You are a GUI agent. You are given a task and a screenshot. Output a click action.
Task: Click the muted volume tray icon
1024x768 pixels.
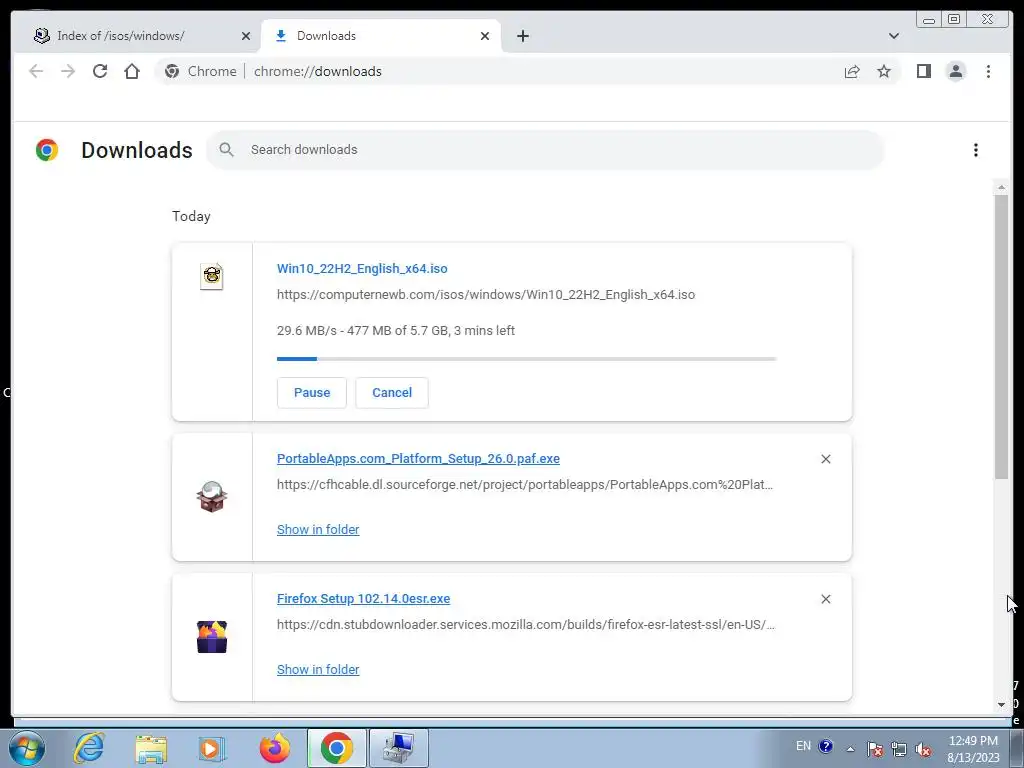(x=923, y=749)
